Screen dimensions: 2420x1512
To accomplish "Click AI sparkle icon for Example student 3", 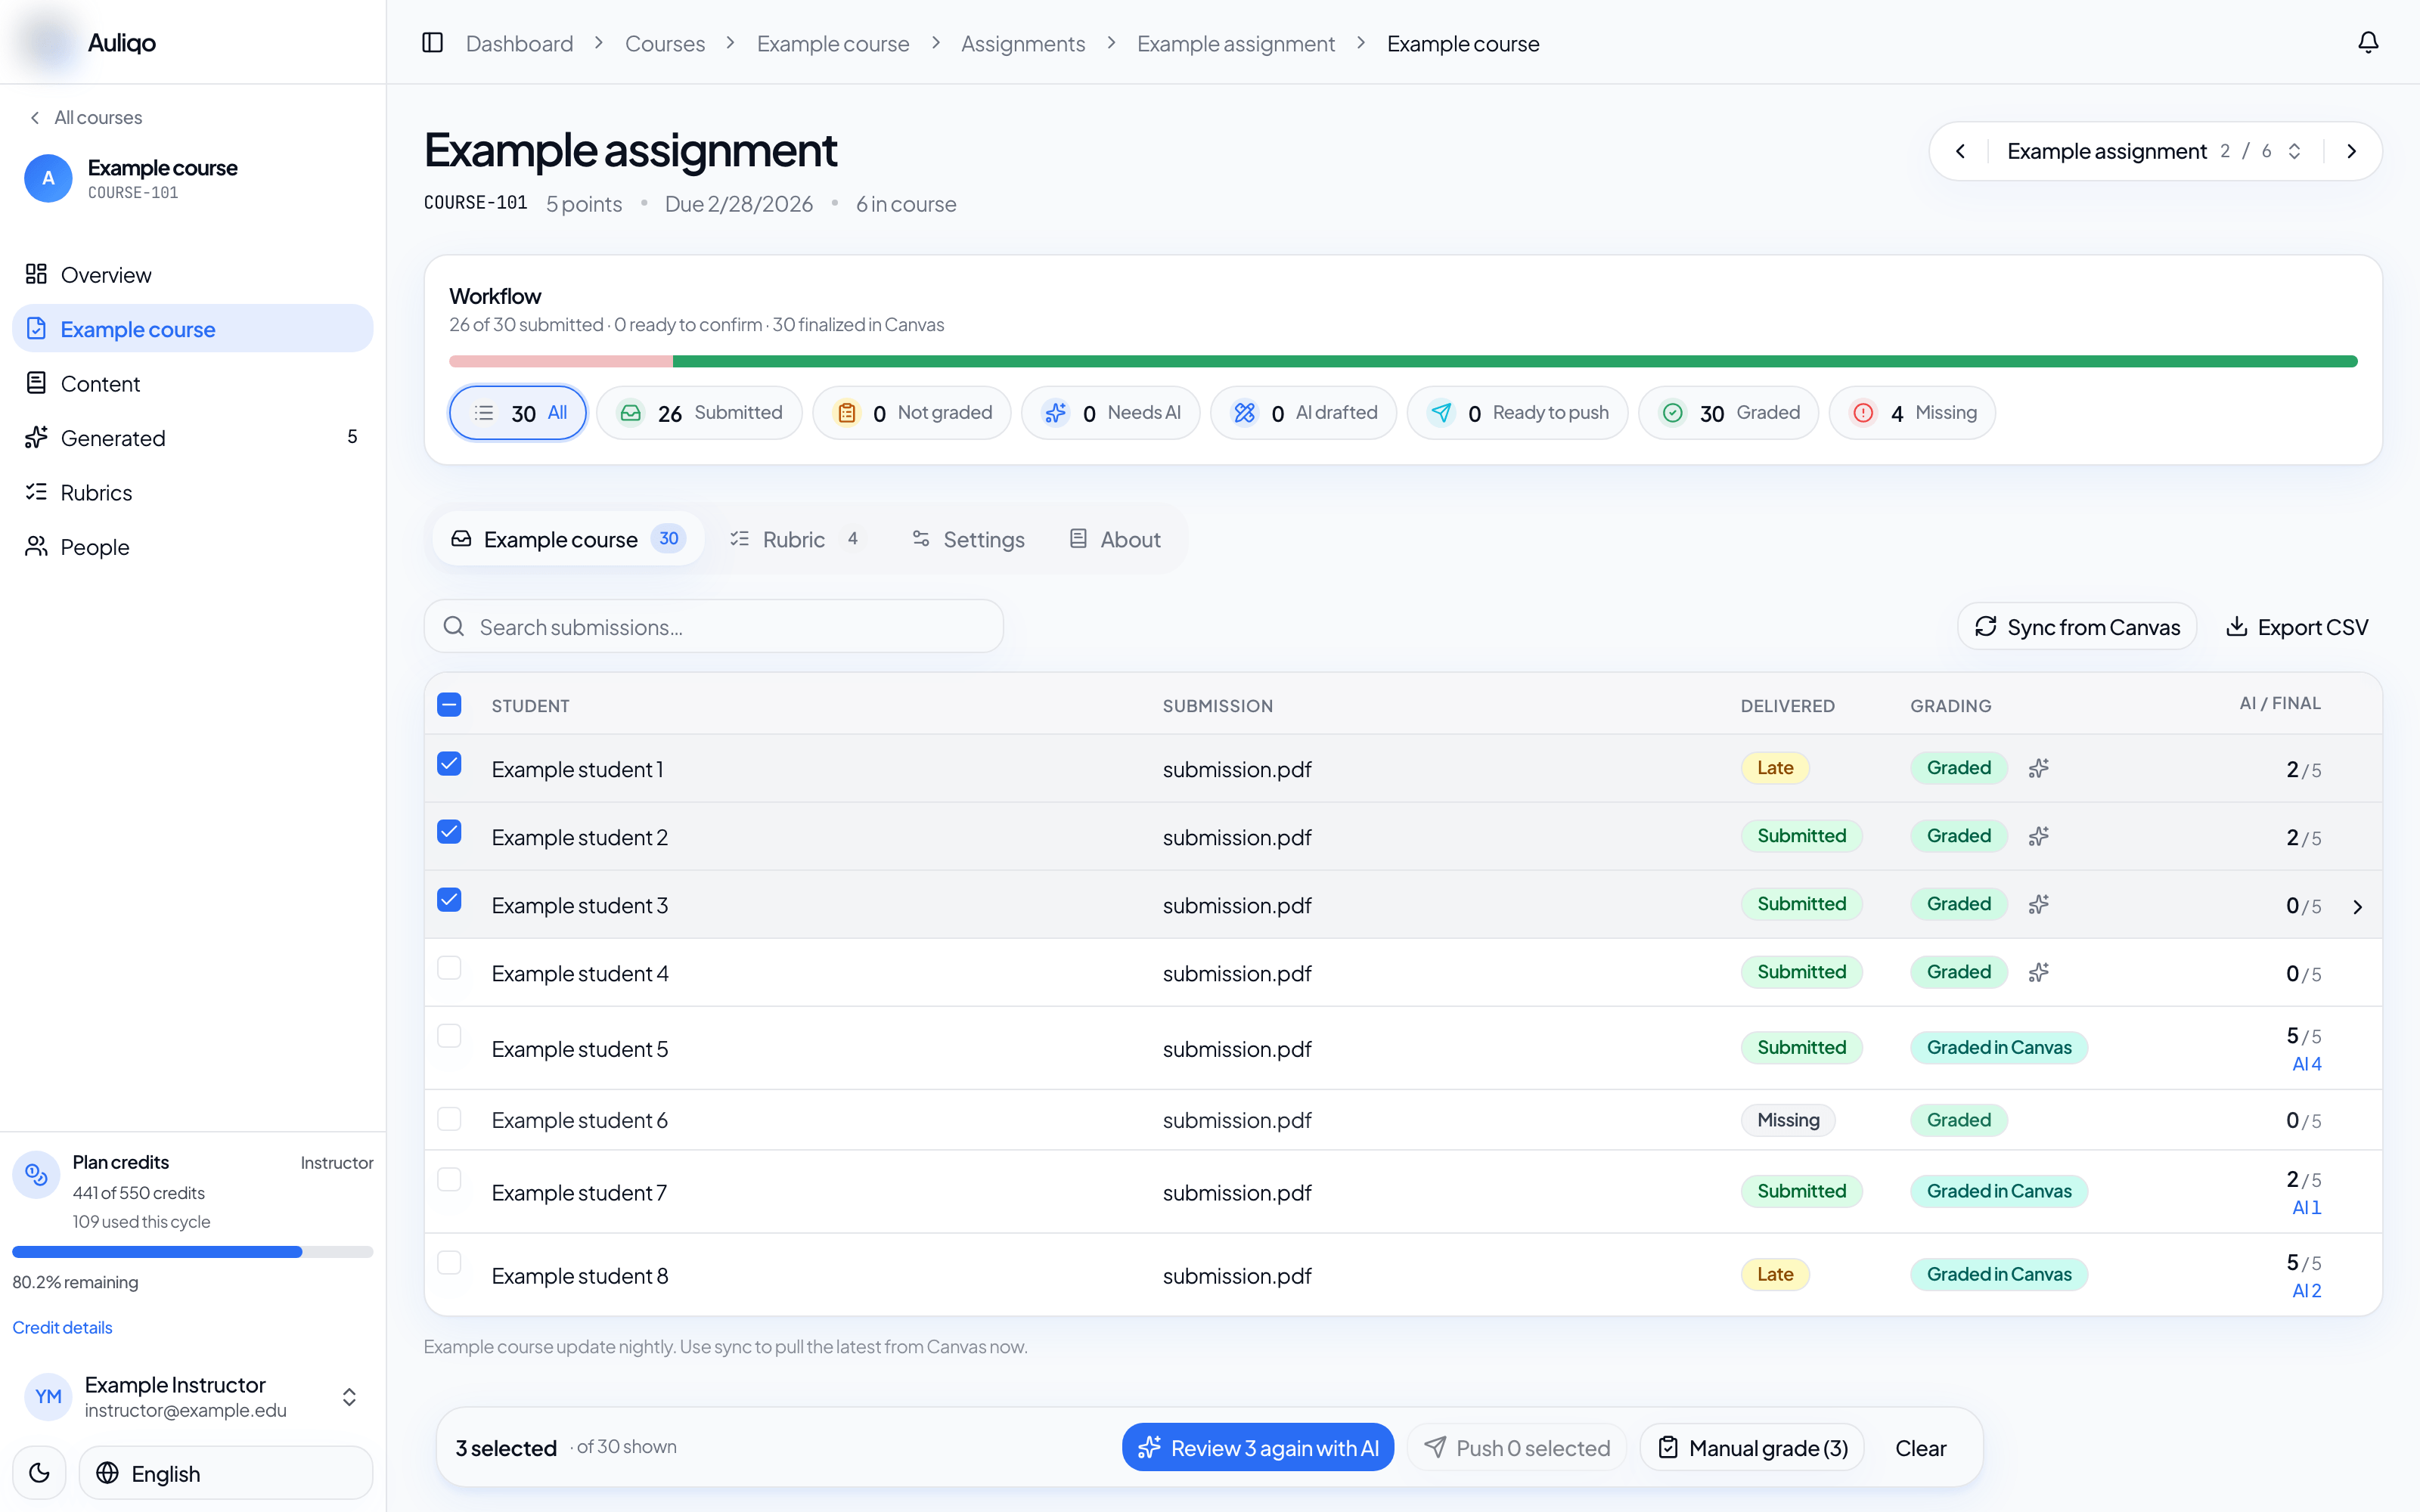I will [2039, 904].
